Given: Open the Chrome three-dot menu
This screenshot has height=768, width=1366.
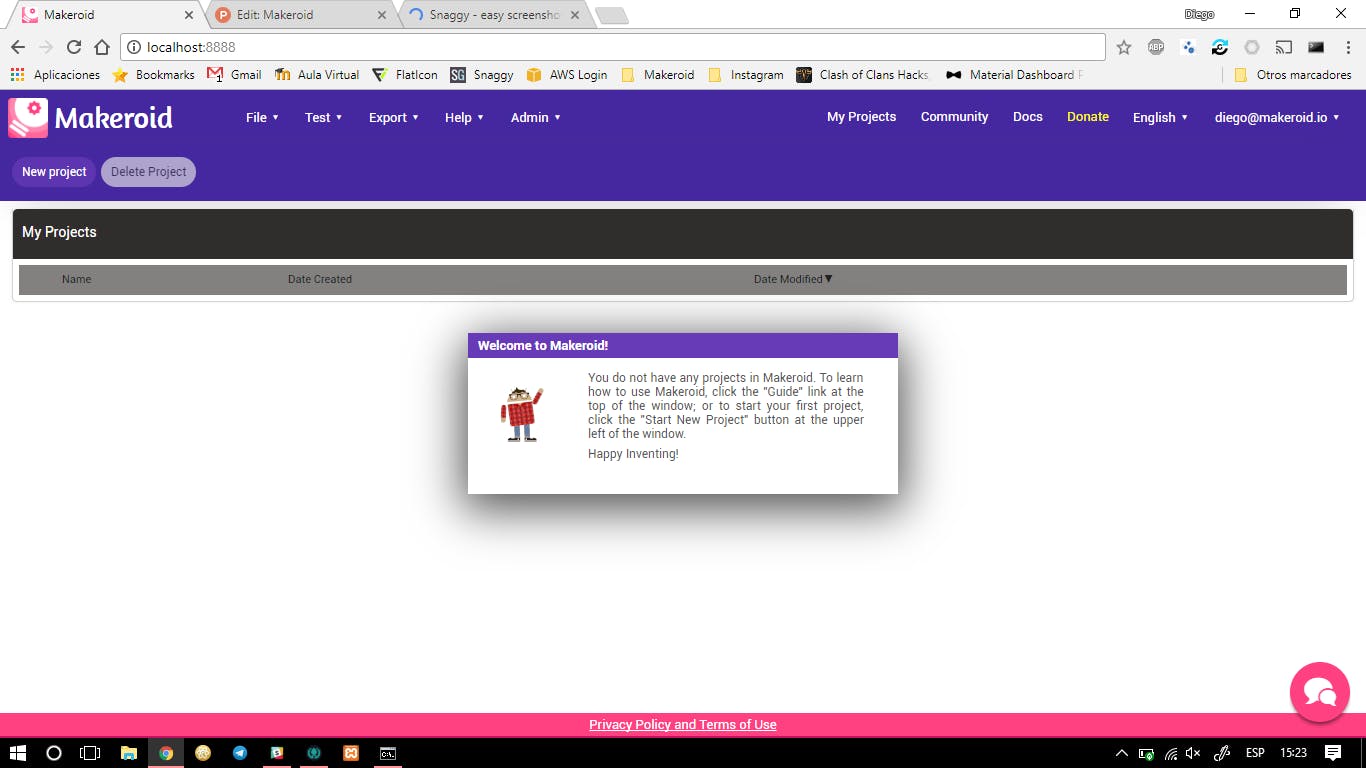Looking at the screenshot, I should [1347, 47].
